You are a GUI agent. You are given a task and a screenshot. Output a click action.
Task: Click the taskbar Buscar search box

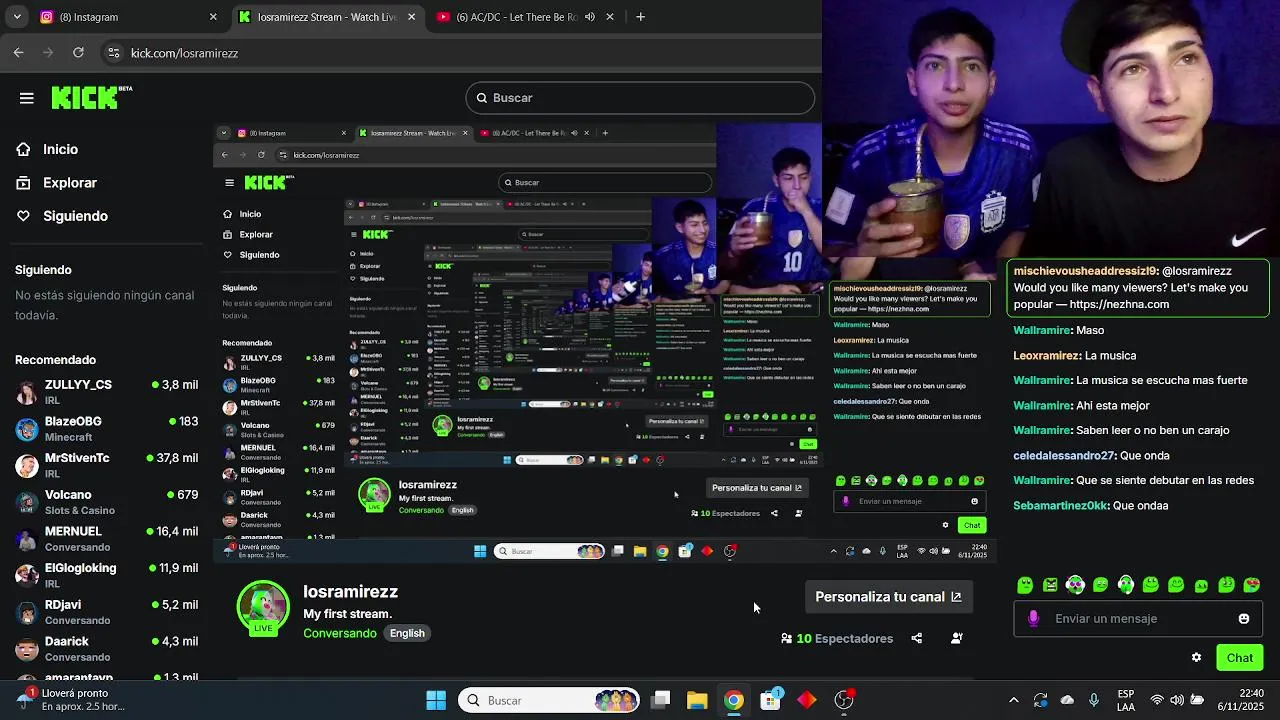coord(550,700)
